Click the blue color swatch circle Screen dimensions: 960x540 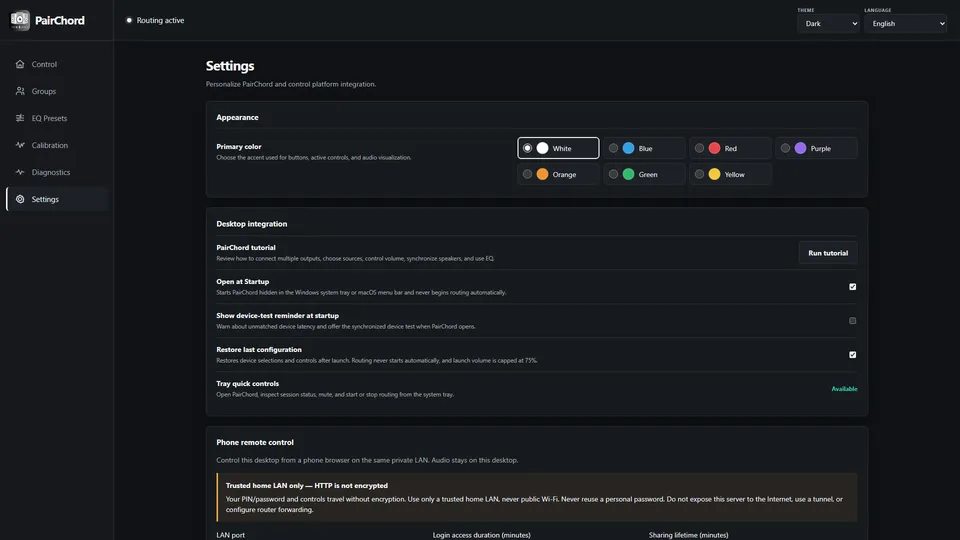coord(629,148)
